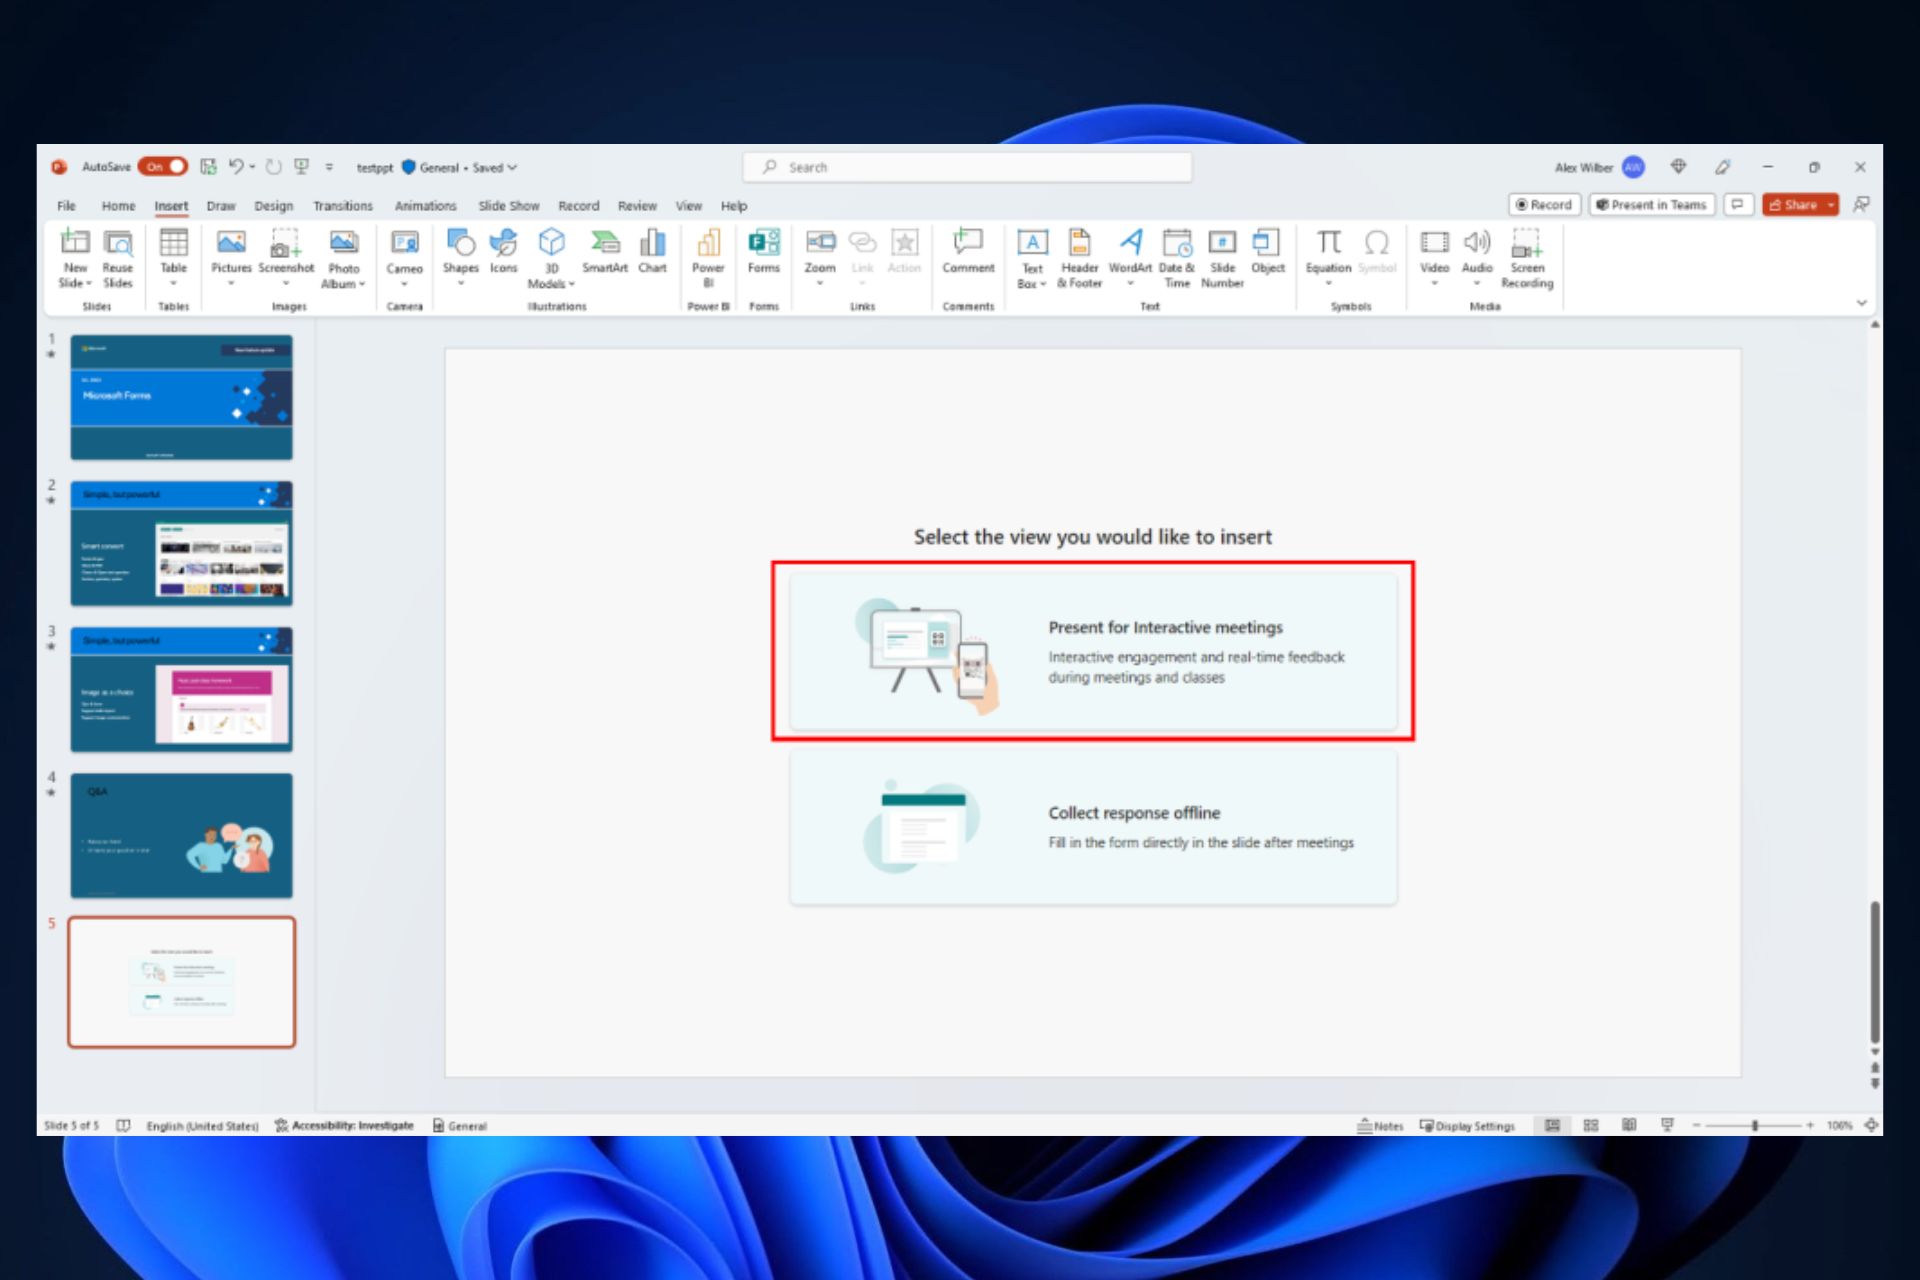This screenshot has width=1920, height=1280.
Task: Start Screen Recording from Media group
Action: click(1526, 244)
